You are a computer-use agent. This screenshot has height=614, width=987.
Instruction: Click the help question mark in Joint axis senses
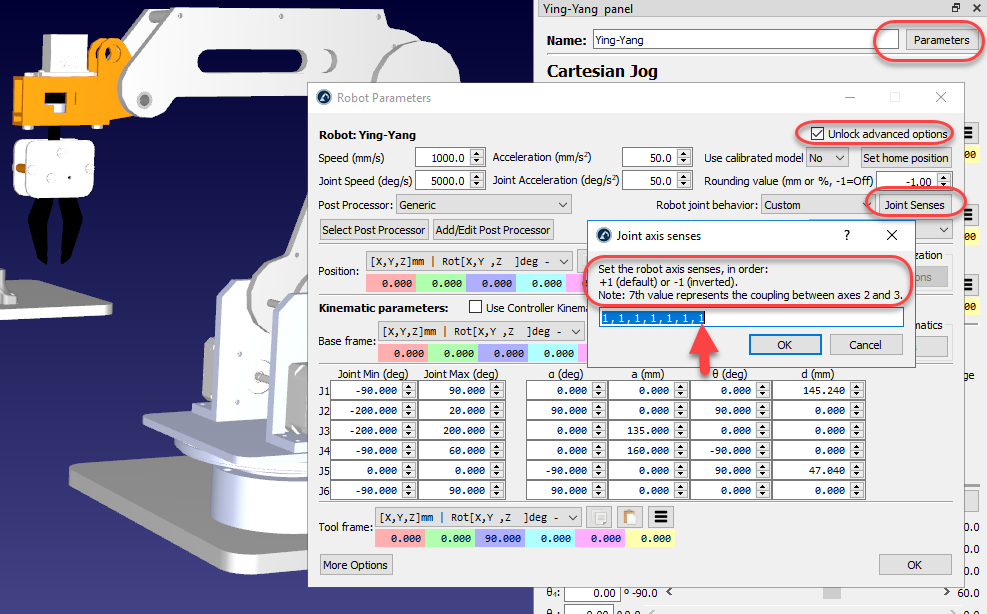coord(847,235)
